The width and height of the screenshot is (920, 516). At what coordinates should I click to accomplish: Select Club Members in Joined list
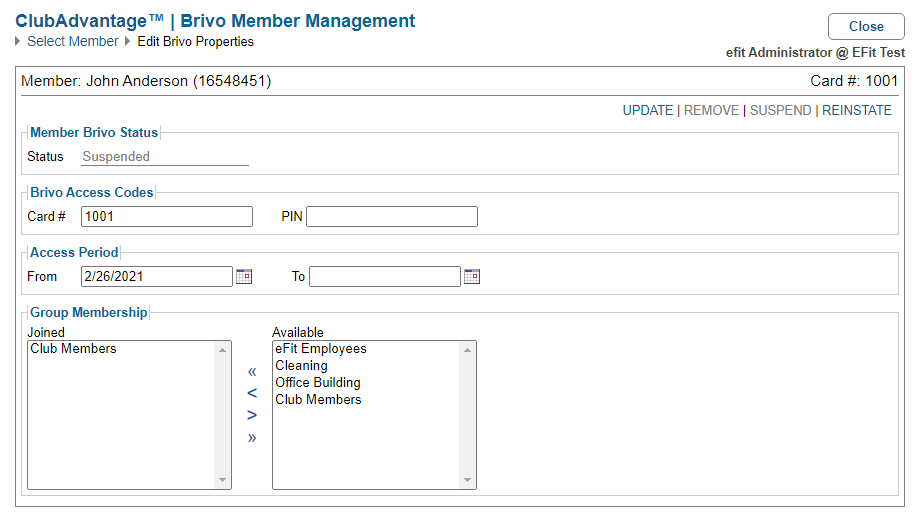(121, 349)
